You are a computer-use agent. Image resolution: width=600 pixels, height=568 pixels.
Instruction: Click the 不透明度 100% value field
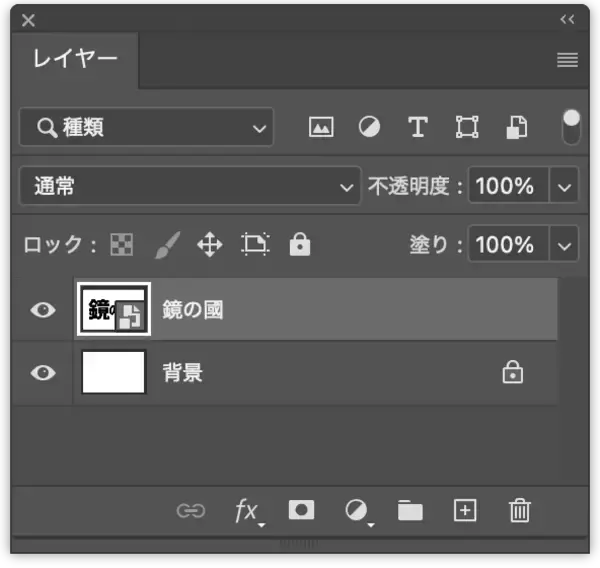tap(509, 186)
